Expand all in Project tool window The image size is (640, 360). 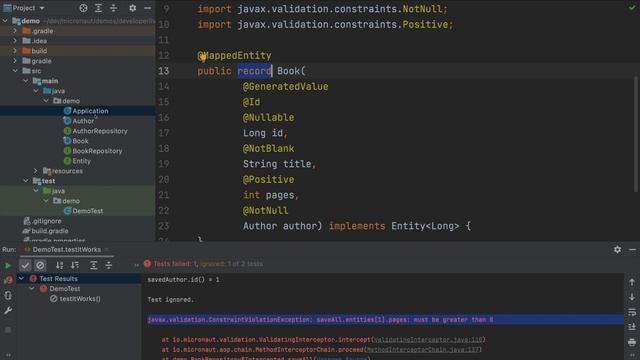(98, 8)
